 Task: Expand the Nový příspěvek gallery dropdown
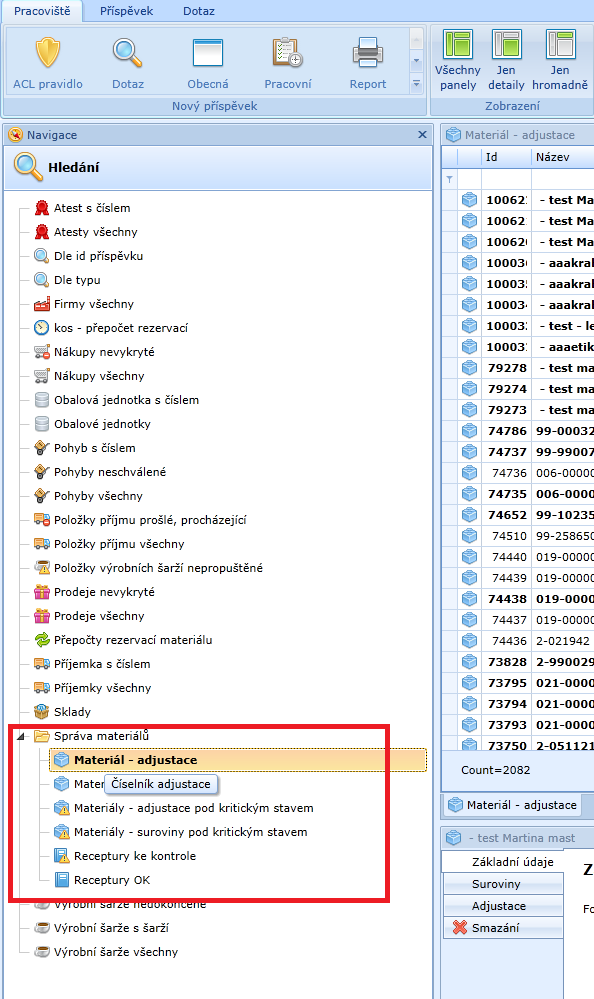coord(416,83)
